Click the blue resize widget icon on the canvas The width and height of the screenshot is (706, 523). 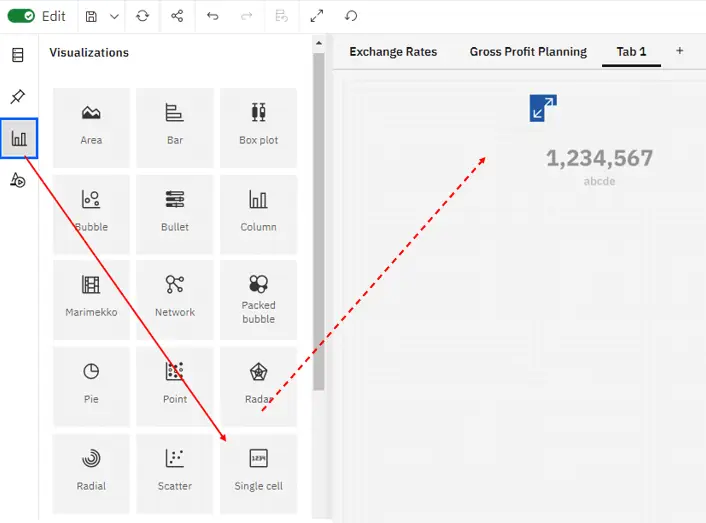543,108
